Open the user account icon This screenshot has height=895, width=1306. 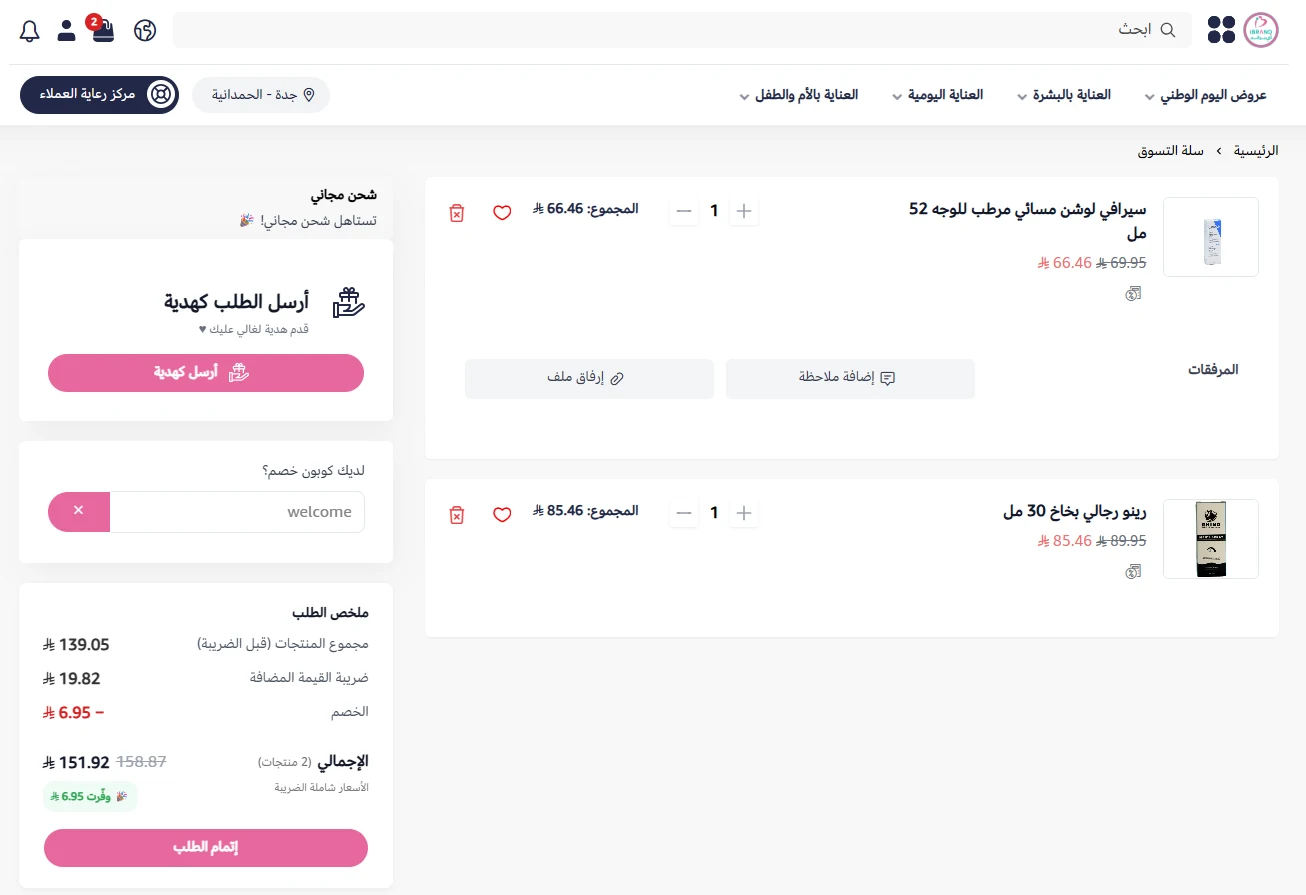[x=66, y=30]
